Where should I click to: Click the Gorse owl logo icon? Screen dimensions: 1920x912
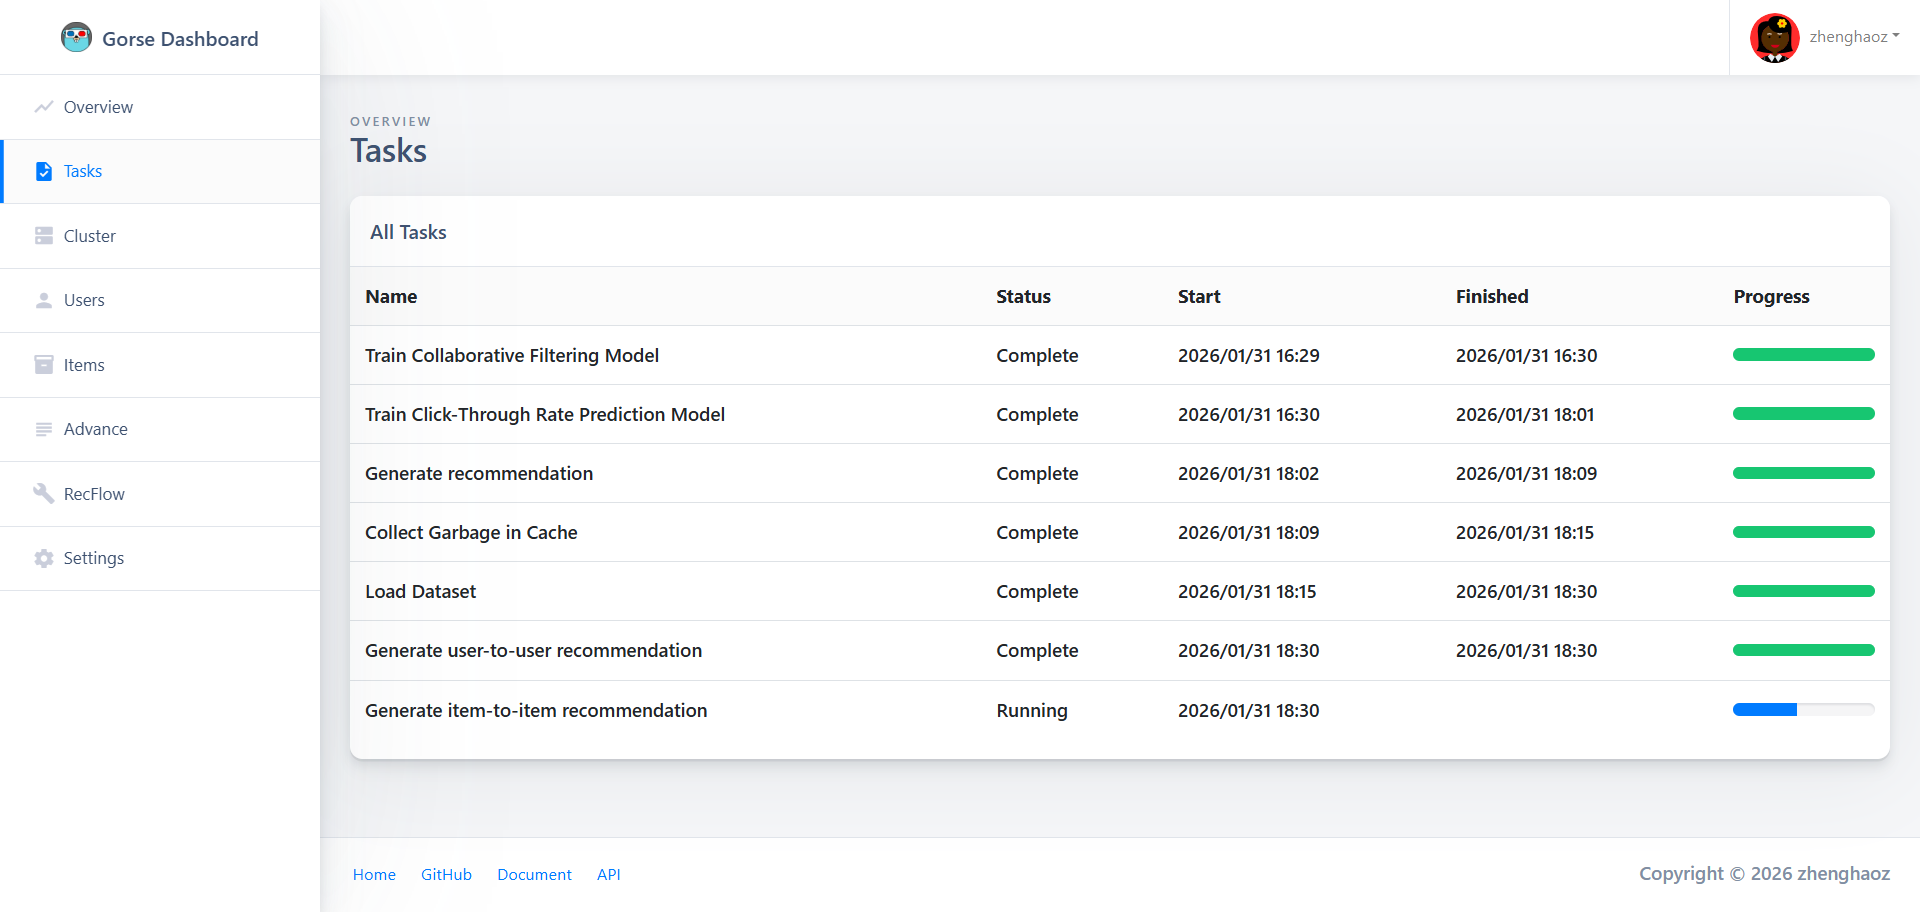click(76, 38)
